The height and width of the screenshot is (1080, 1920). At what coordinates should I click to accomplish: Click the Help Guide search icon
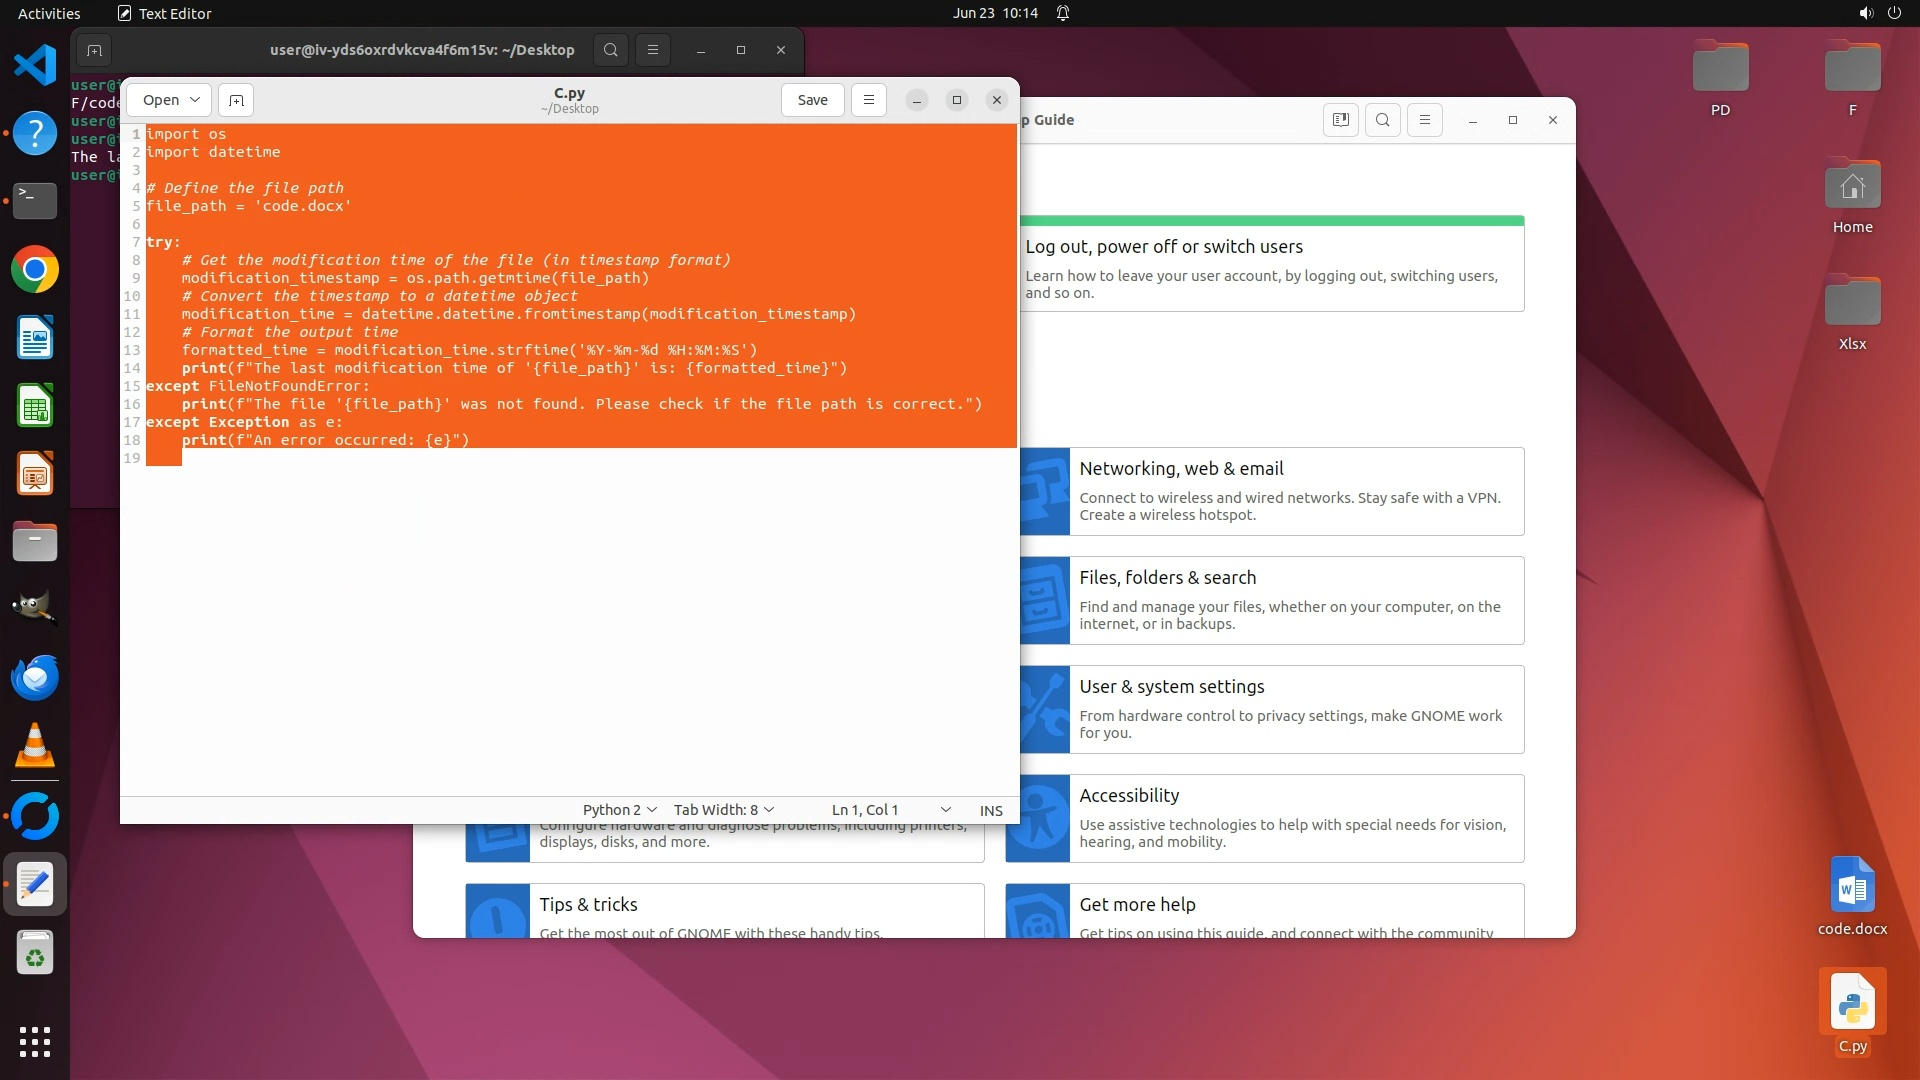pos(1382,120)
